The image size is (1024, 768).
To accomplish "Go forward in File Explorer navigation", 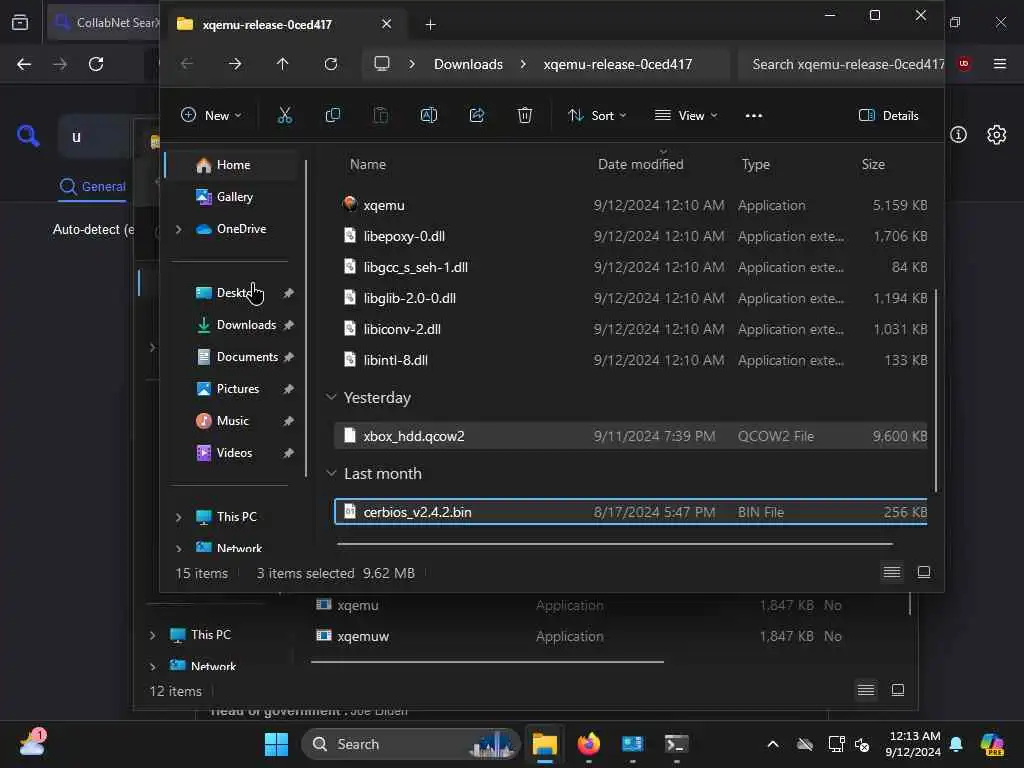I will tap(235, 64).
